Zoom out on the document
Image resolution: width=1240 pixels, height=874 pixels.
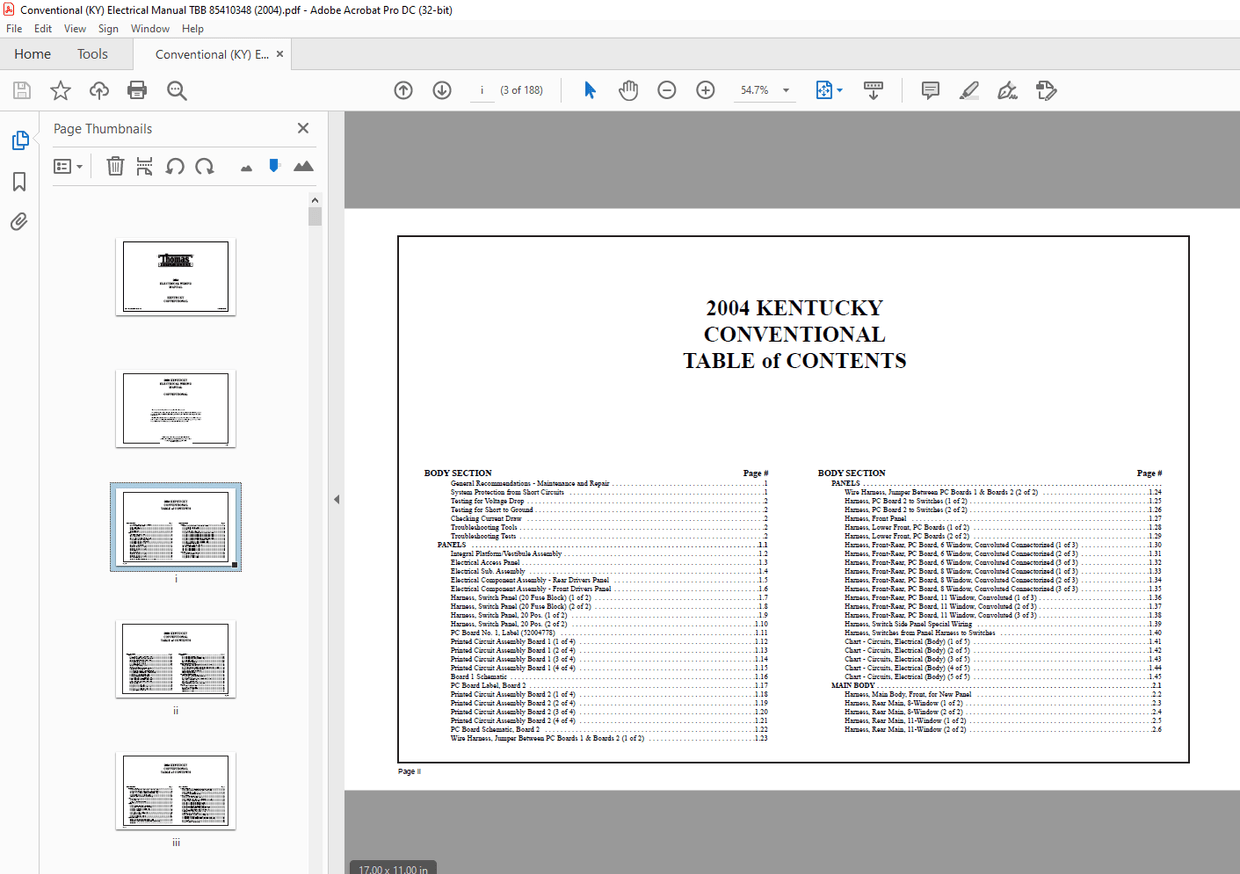(666, 90)
